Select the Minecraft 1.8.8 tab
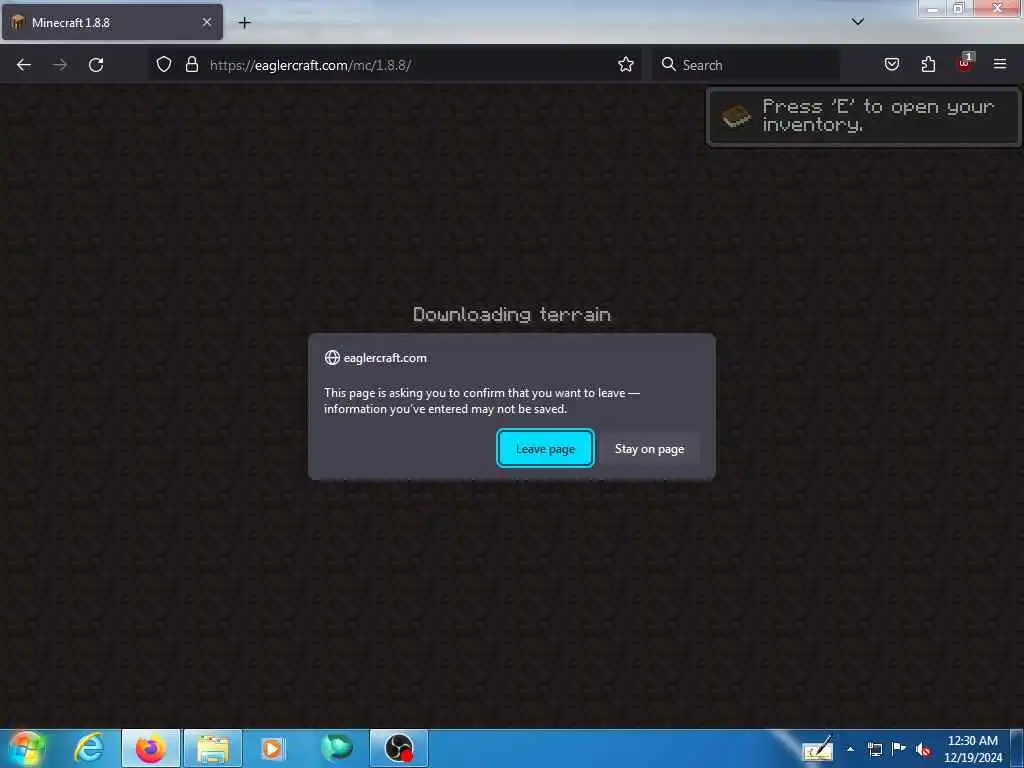 coord(112,22)
